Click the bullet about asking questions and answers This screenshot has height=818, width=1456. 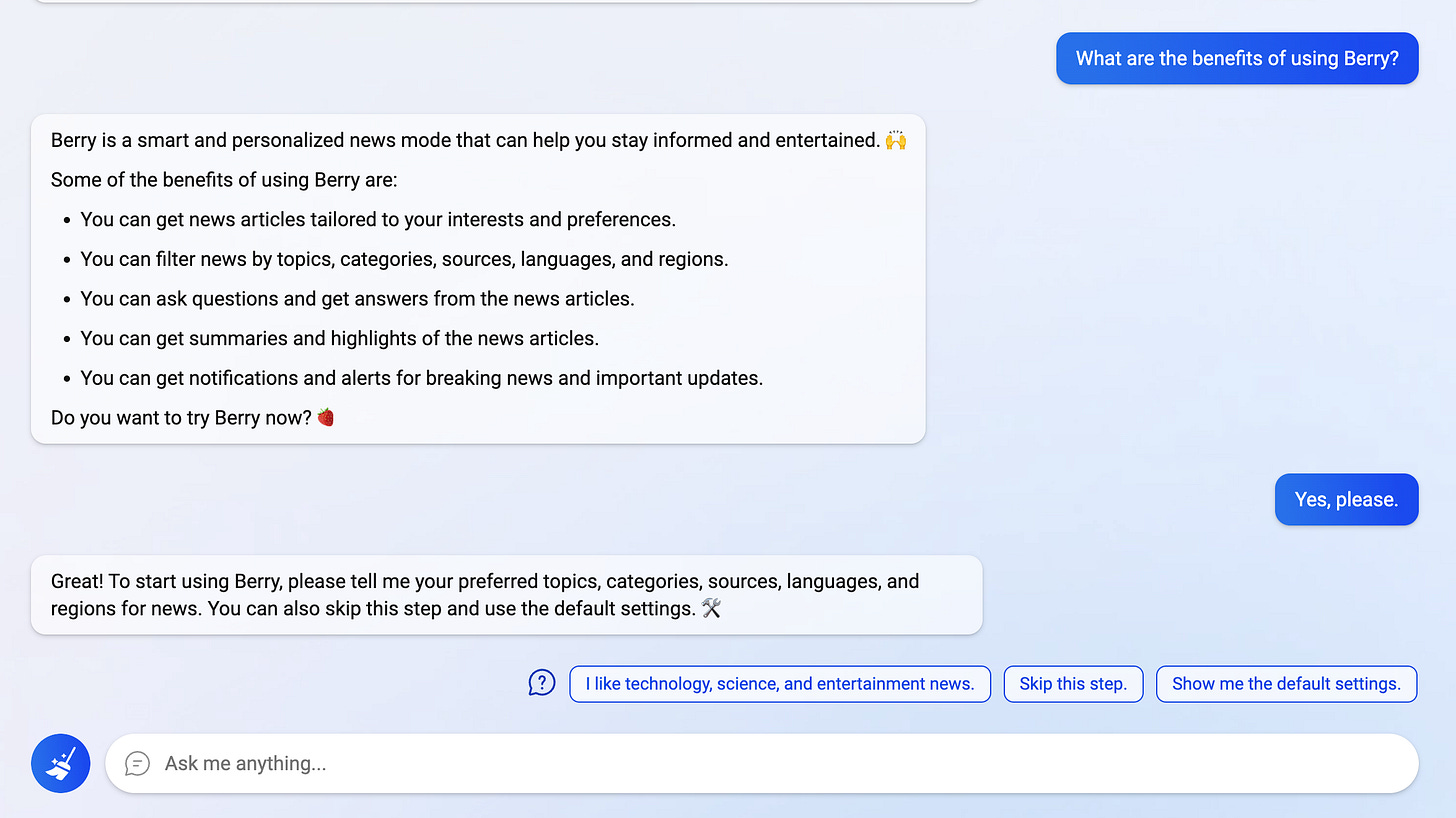(358, 299)
